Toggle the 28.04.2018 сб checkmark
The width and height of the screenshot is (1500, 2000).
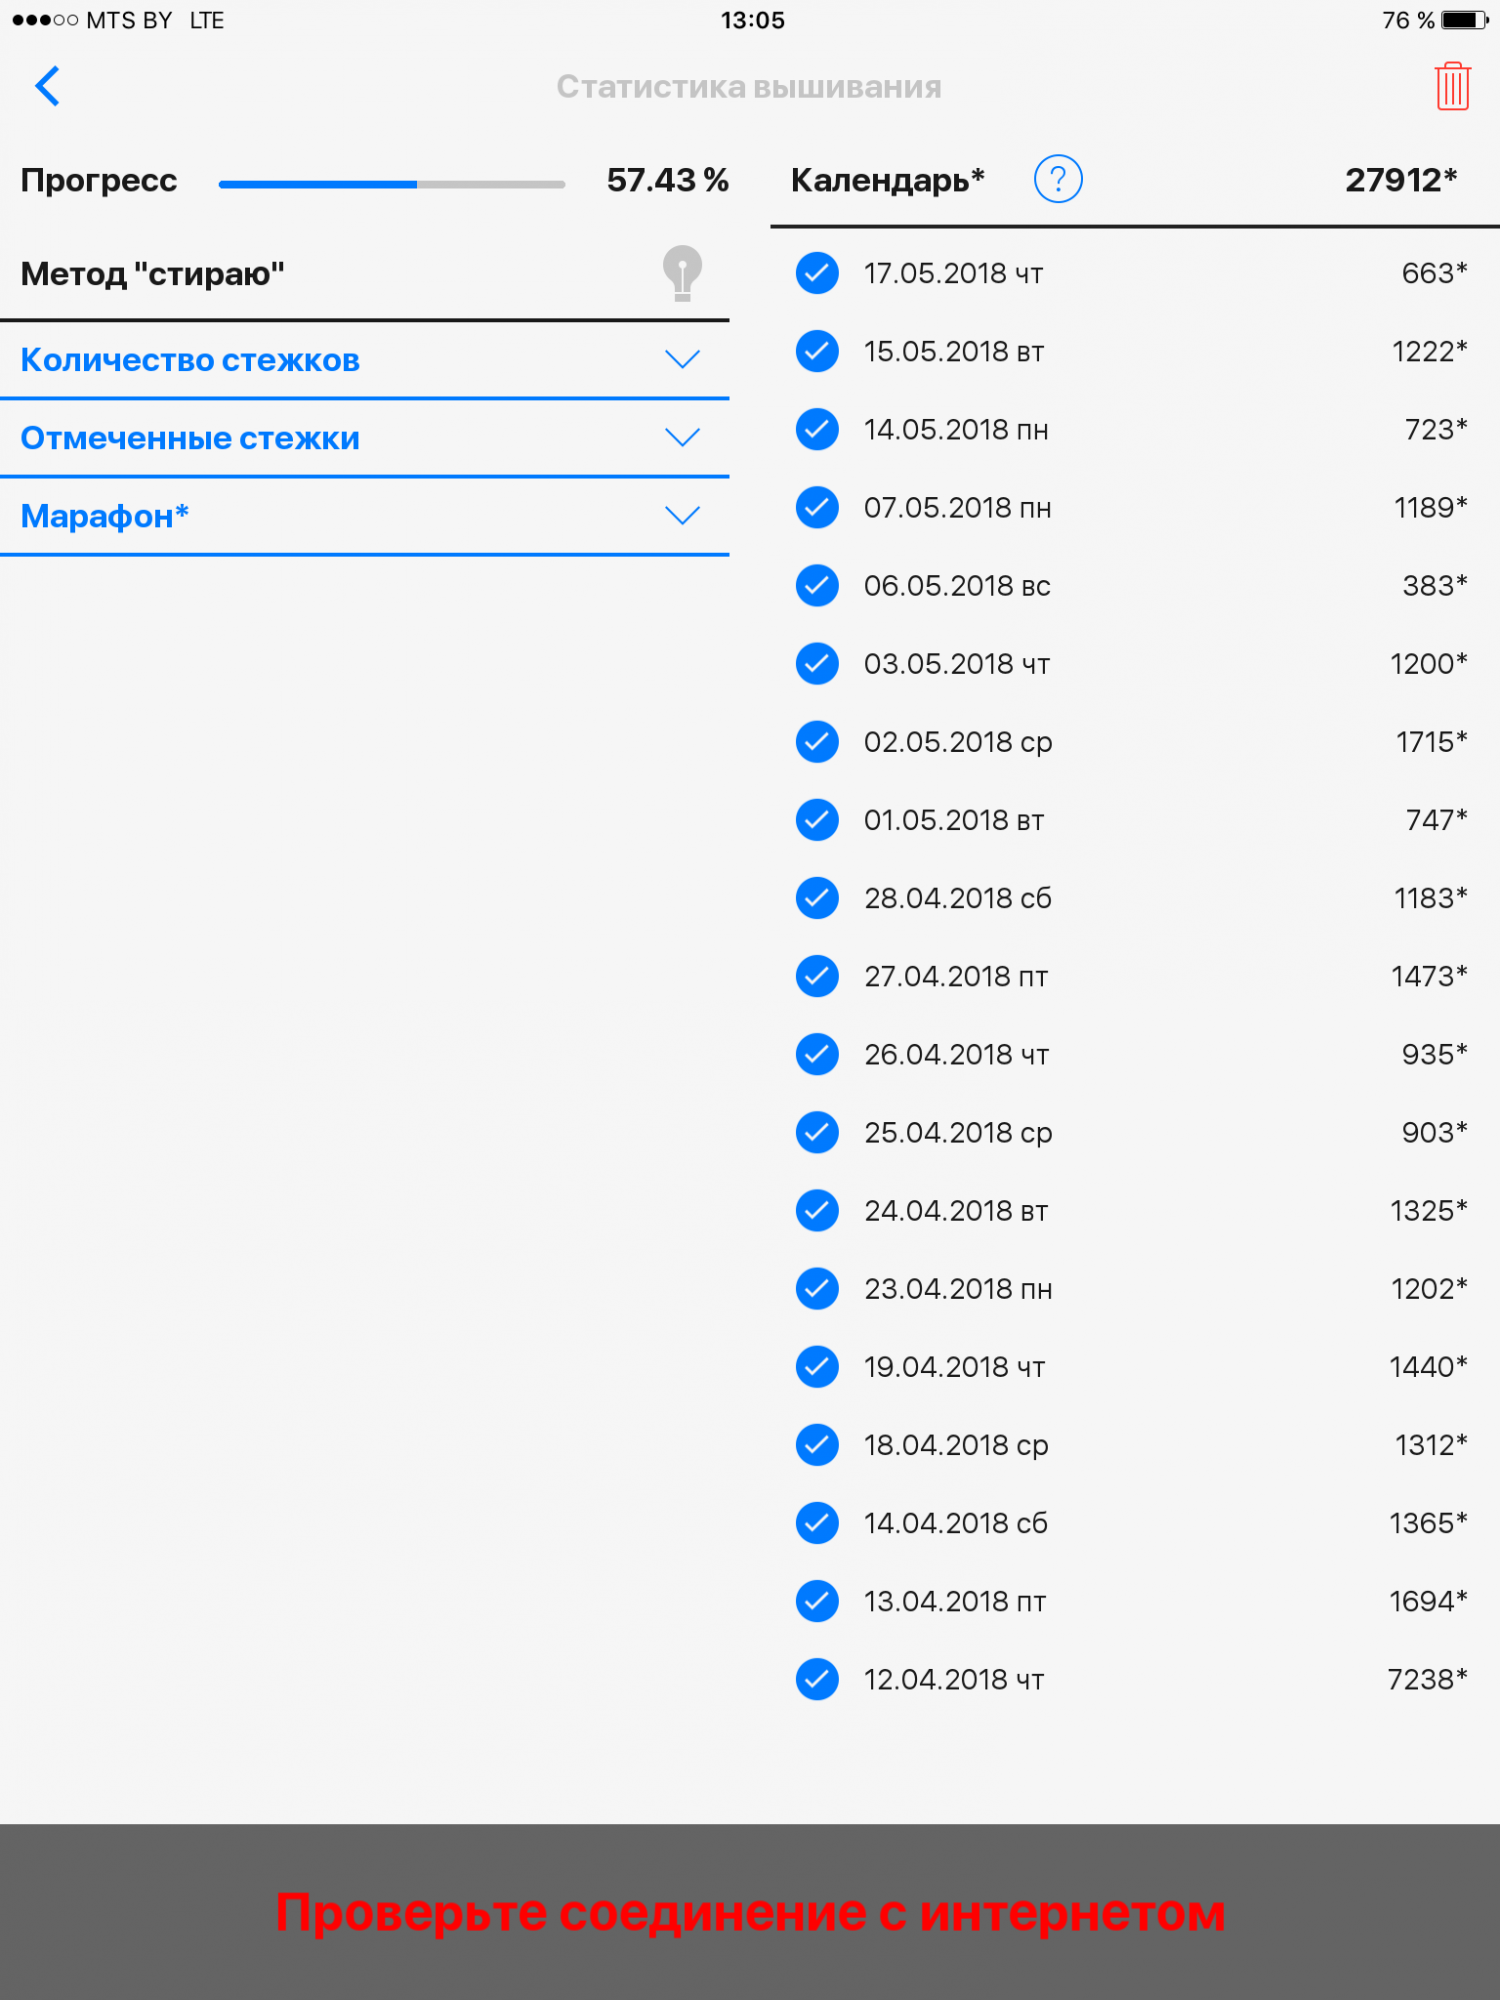click(817, 898)
